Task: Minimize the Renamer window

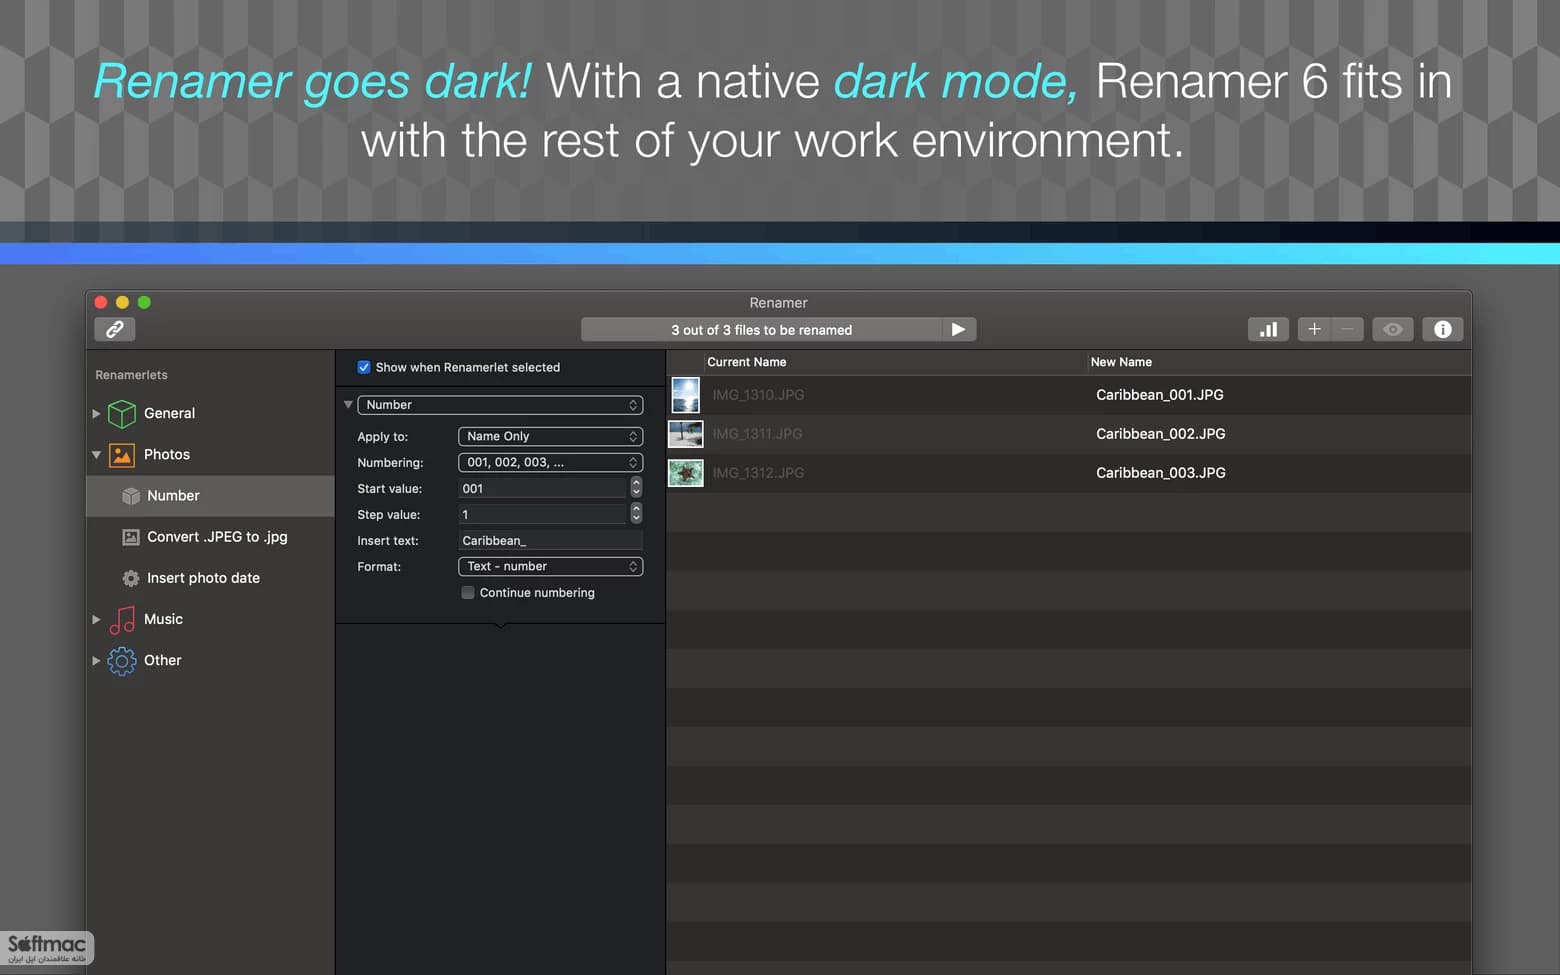Action: pos(122,302)
